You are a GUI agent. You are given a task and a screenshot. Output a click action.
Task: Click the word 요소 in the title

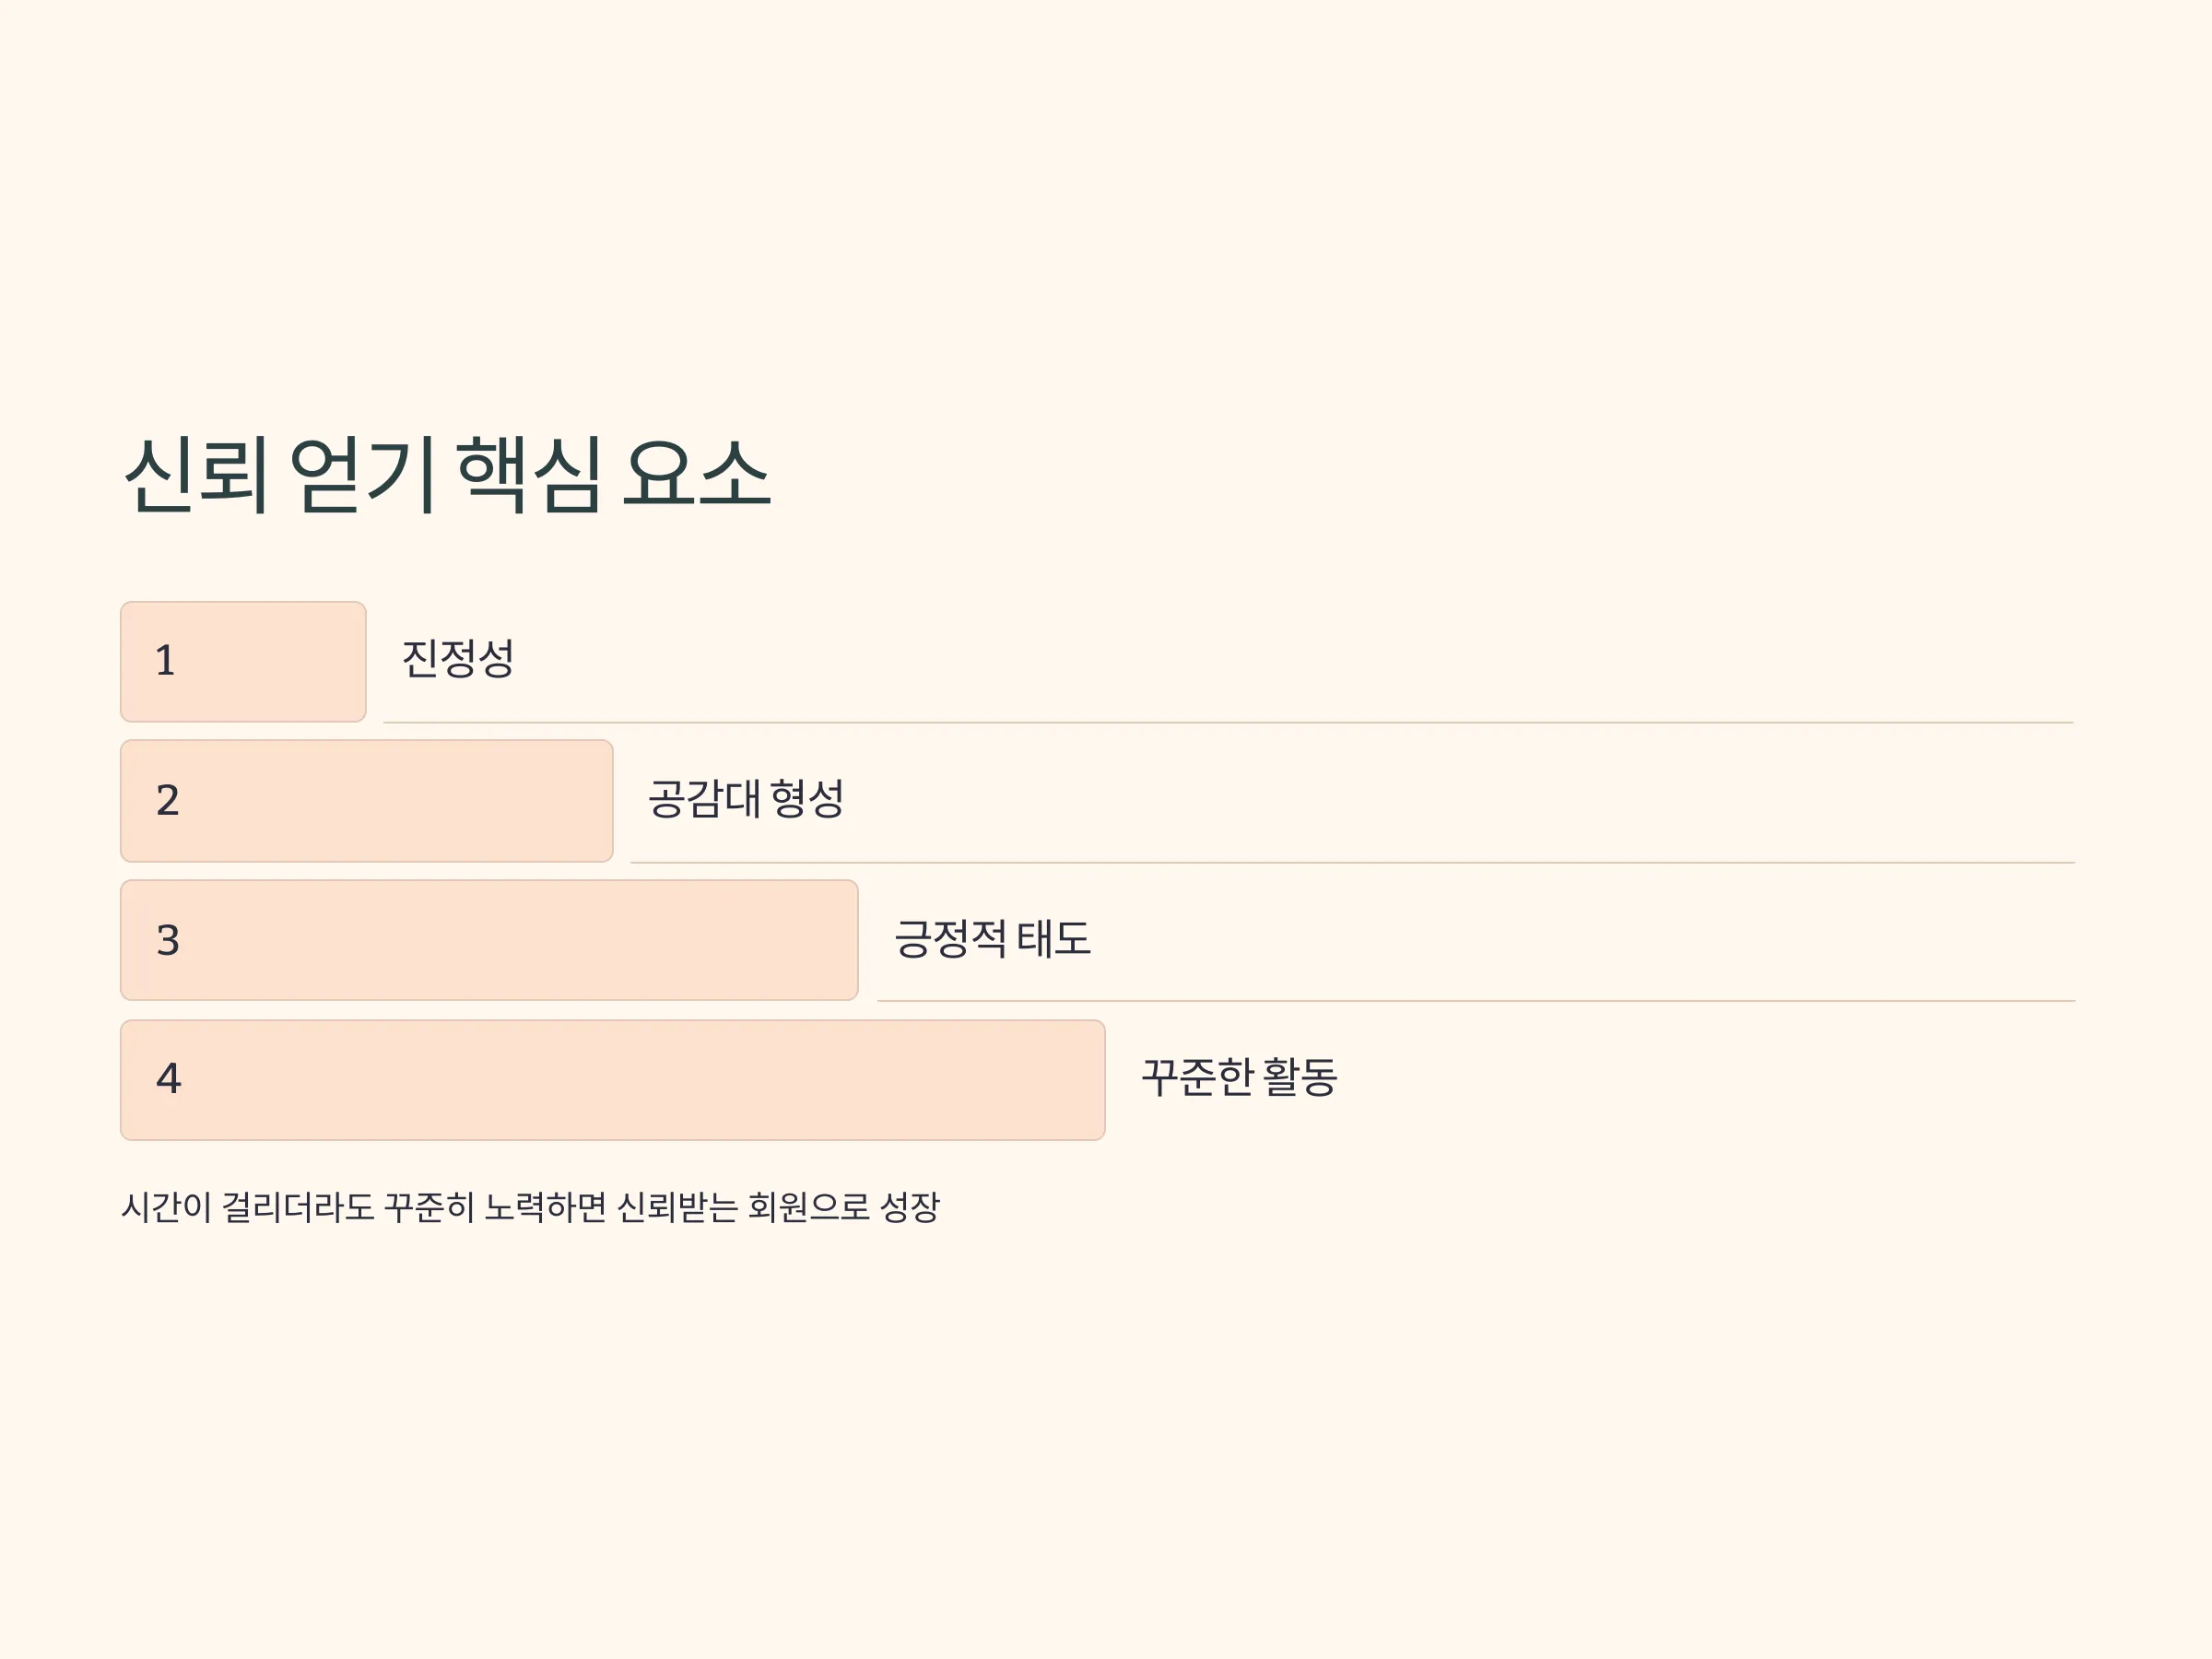697,475
